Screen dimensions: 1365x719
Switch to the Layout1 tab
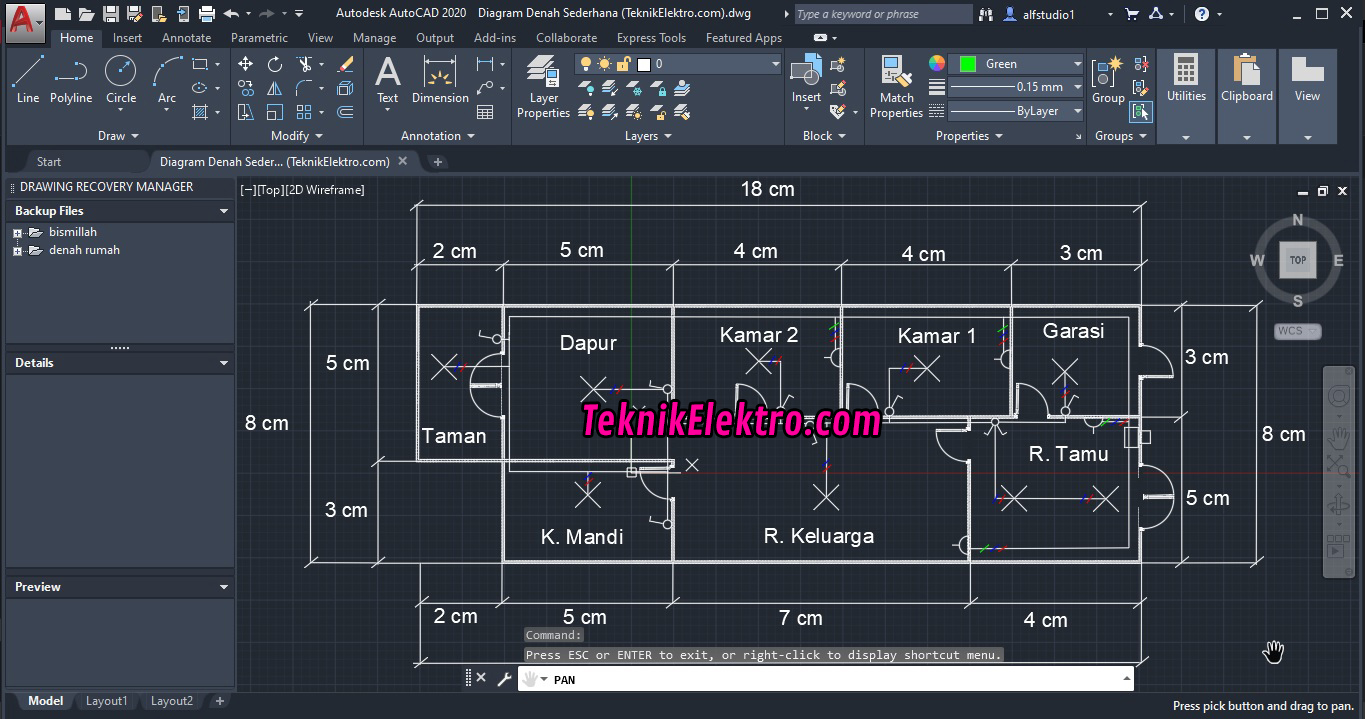pyautogui.click(x=106, y=701)
